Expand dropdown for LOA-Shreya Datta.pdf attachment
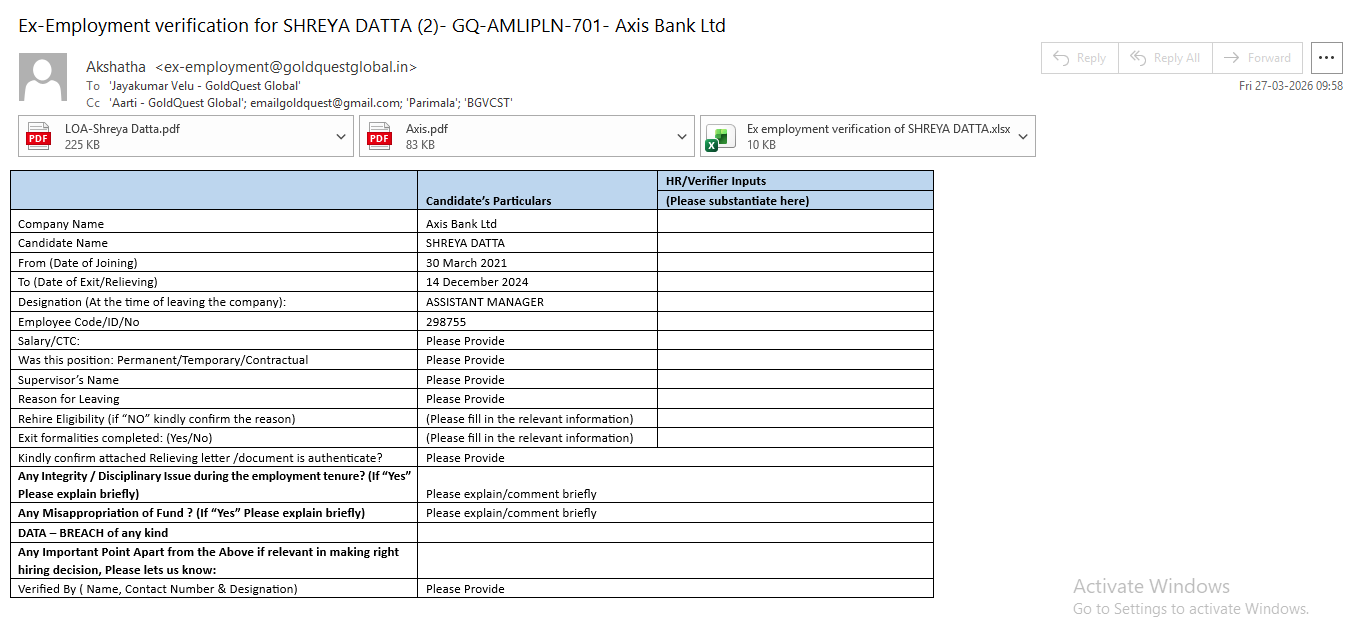 (x=341, y=136)
